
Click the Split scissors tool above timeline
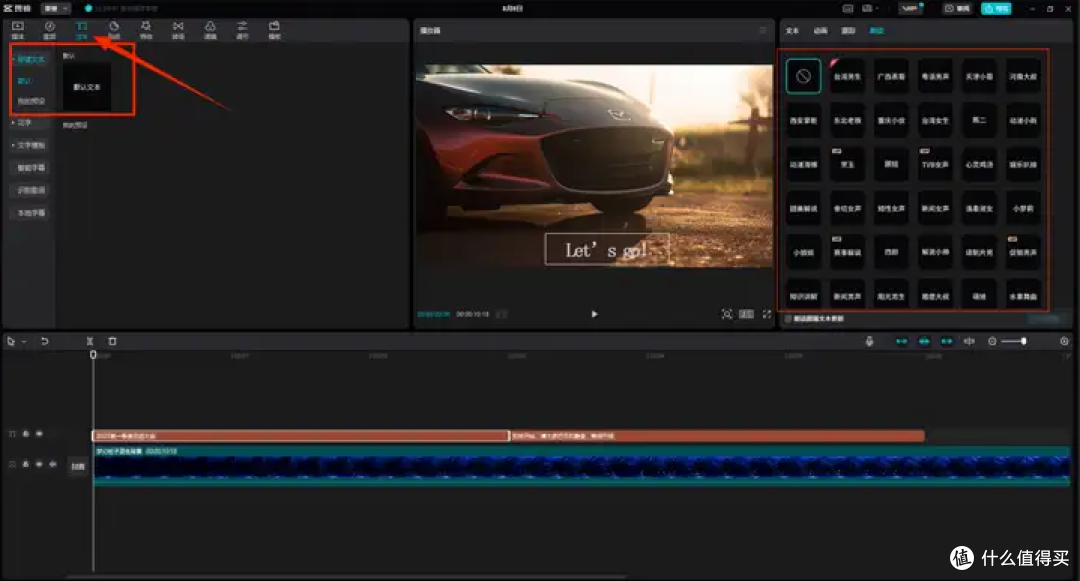(90, 341)
